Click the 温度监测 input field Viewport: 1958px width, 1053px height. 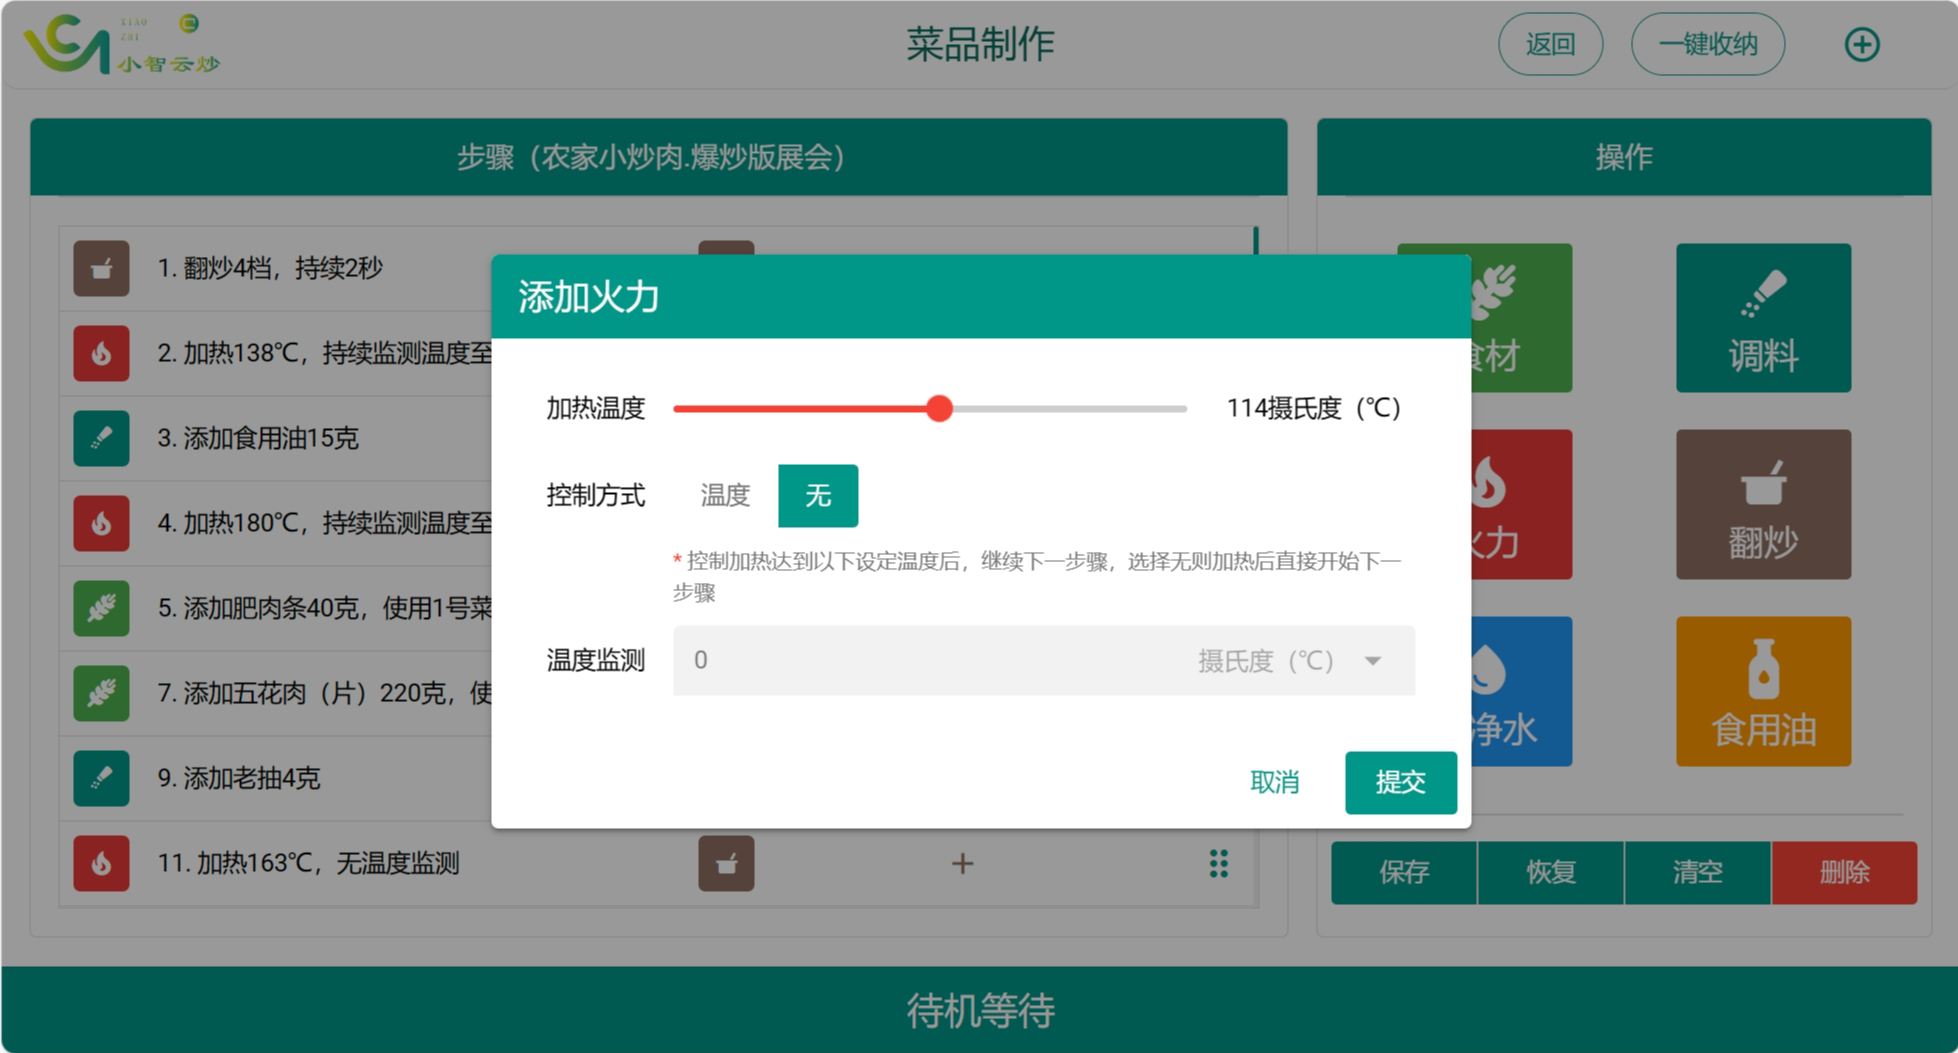[930, 661]
